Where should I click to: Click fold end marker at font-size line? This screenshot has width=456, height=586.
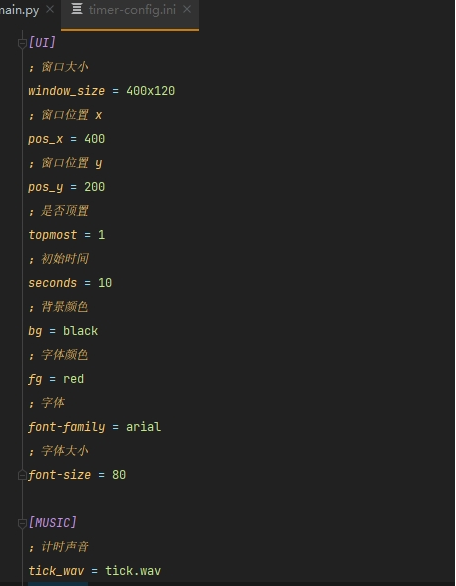click(22, 475)
